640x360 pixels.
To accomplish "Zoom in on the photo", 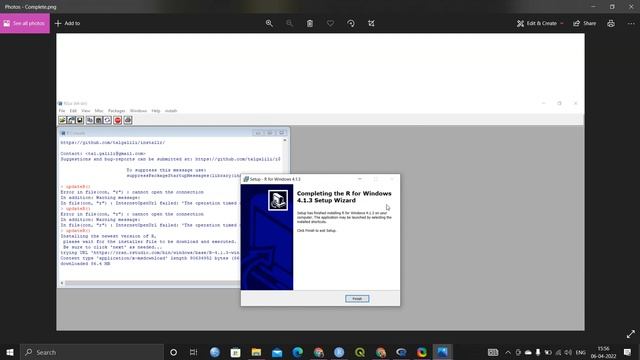I will [x=269, y=23].
